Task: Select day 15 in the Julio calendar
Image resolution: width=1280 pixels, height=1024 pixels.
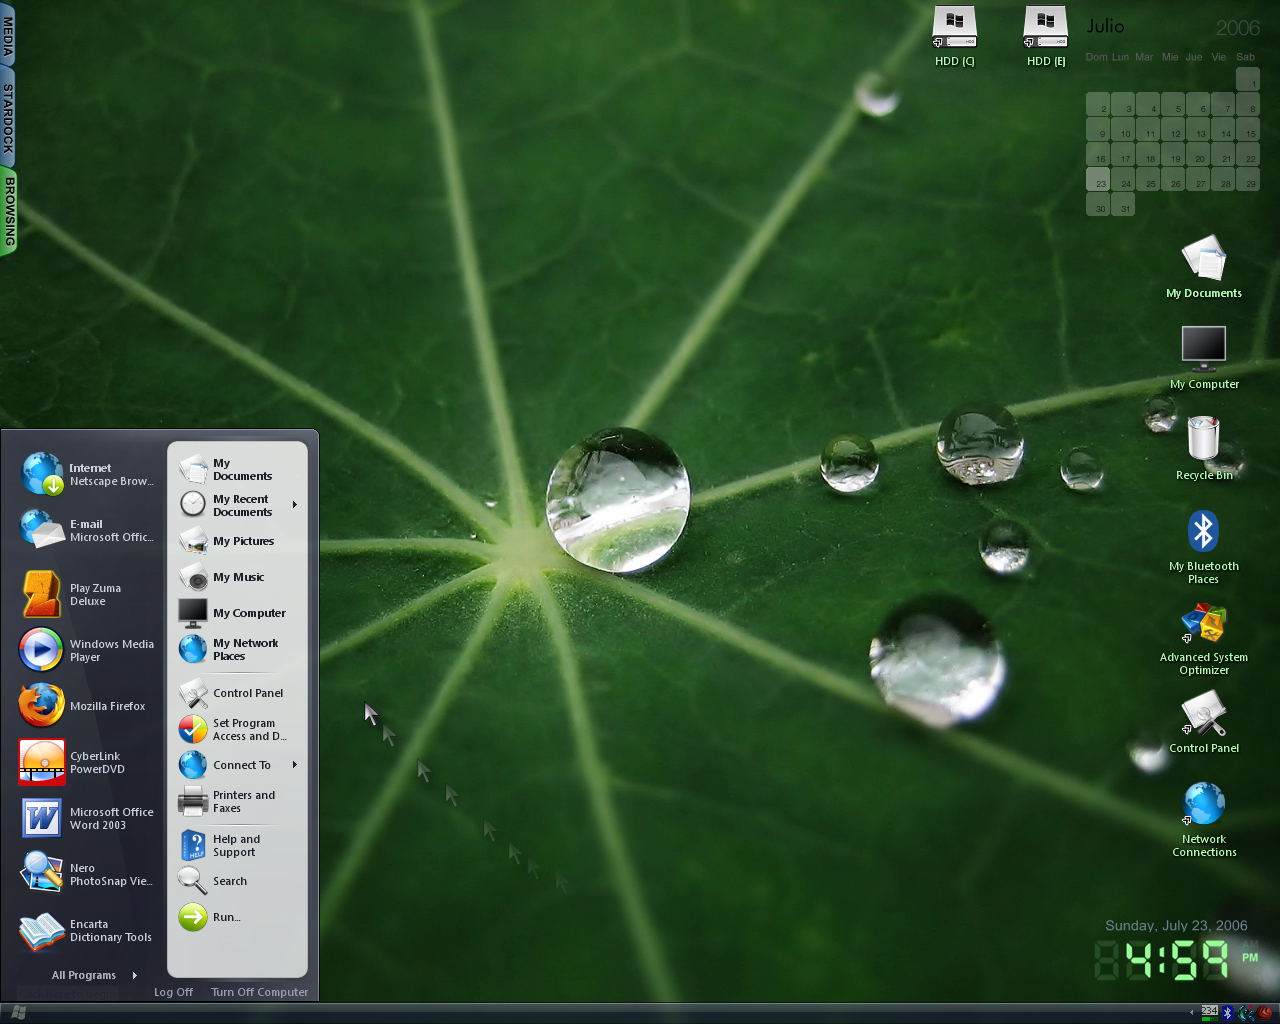Action: (1248, 129)
